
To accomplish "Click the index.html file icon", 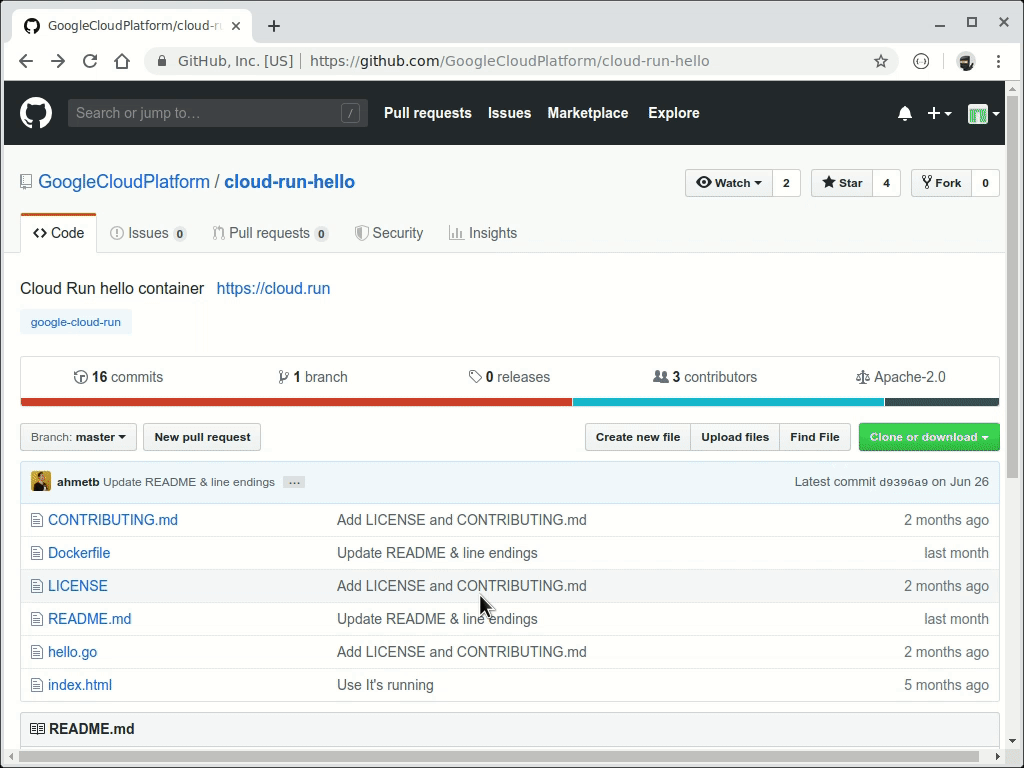I will click(37, 685).
